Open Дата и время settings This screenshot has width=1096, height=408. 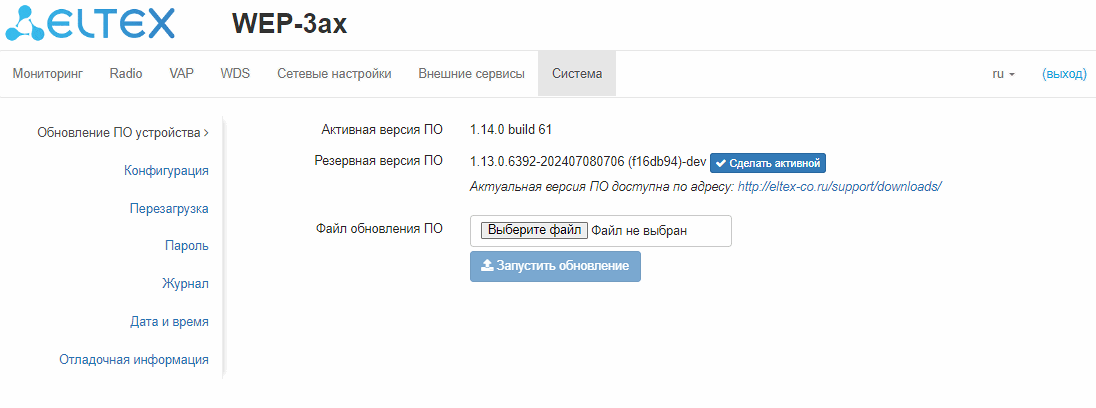(169, 321)
